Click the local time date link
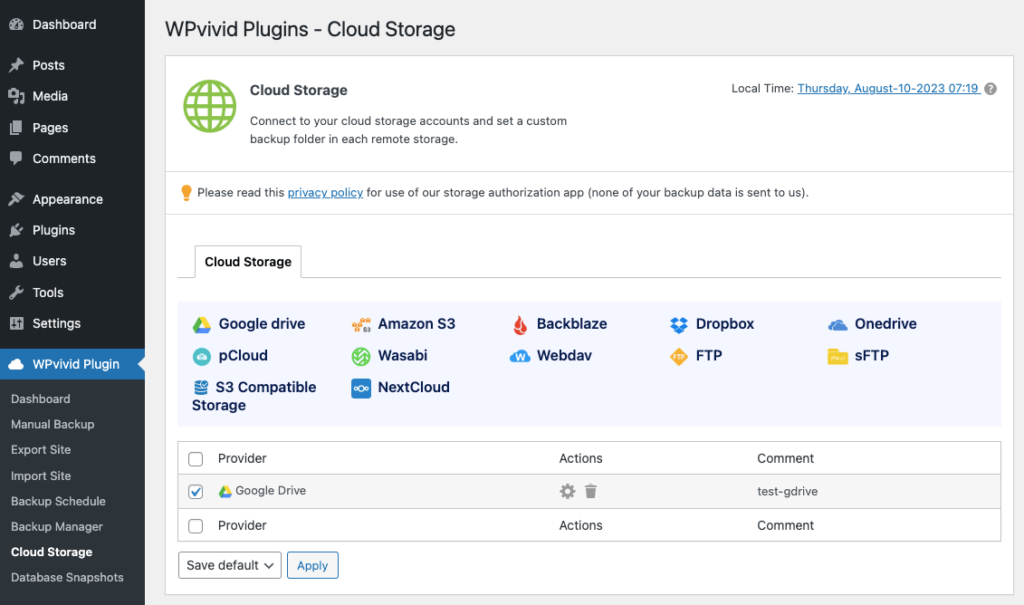1024x605 pixels. tap(887, 88)
